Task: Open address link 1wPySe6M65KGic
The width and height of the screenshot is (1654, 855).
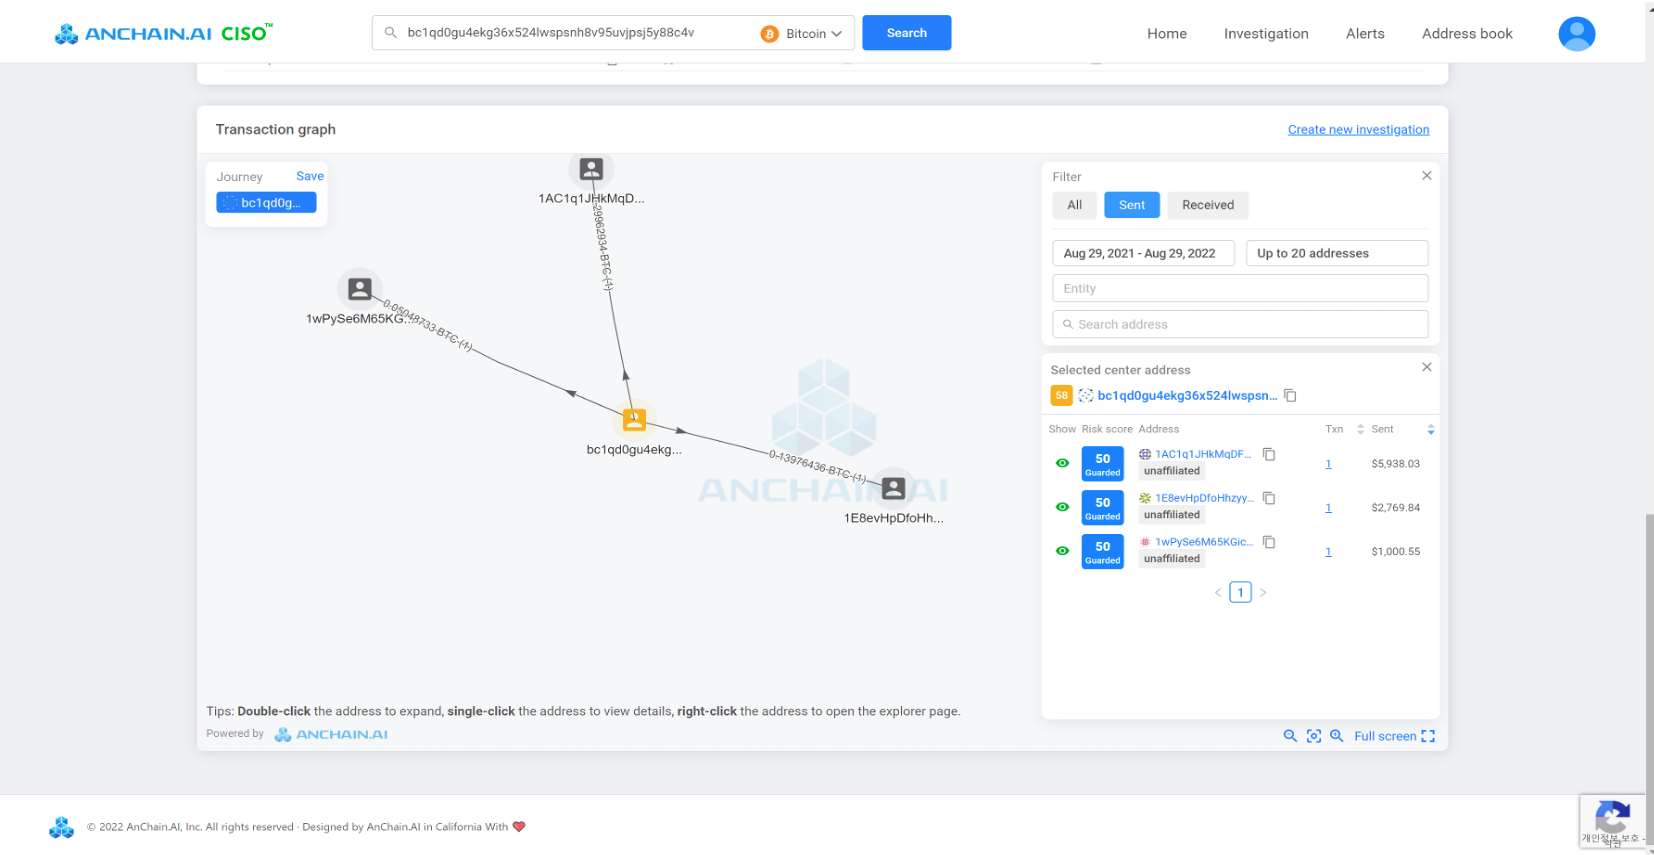Action: click(1204, 542)
